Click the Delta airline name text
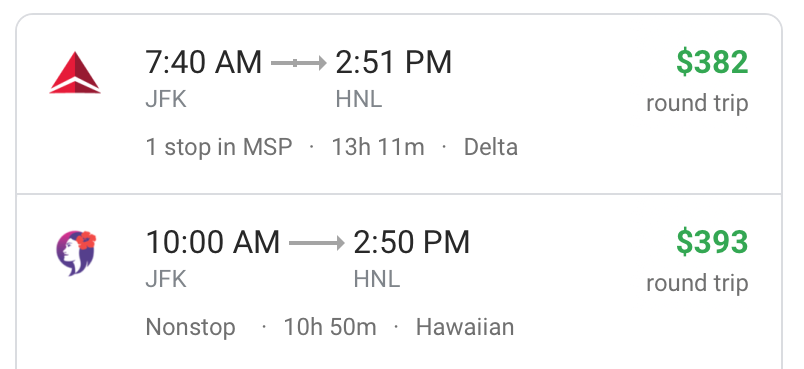The image size is (804, 369). 491,148
